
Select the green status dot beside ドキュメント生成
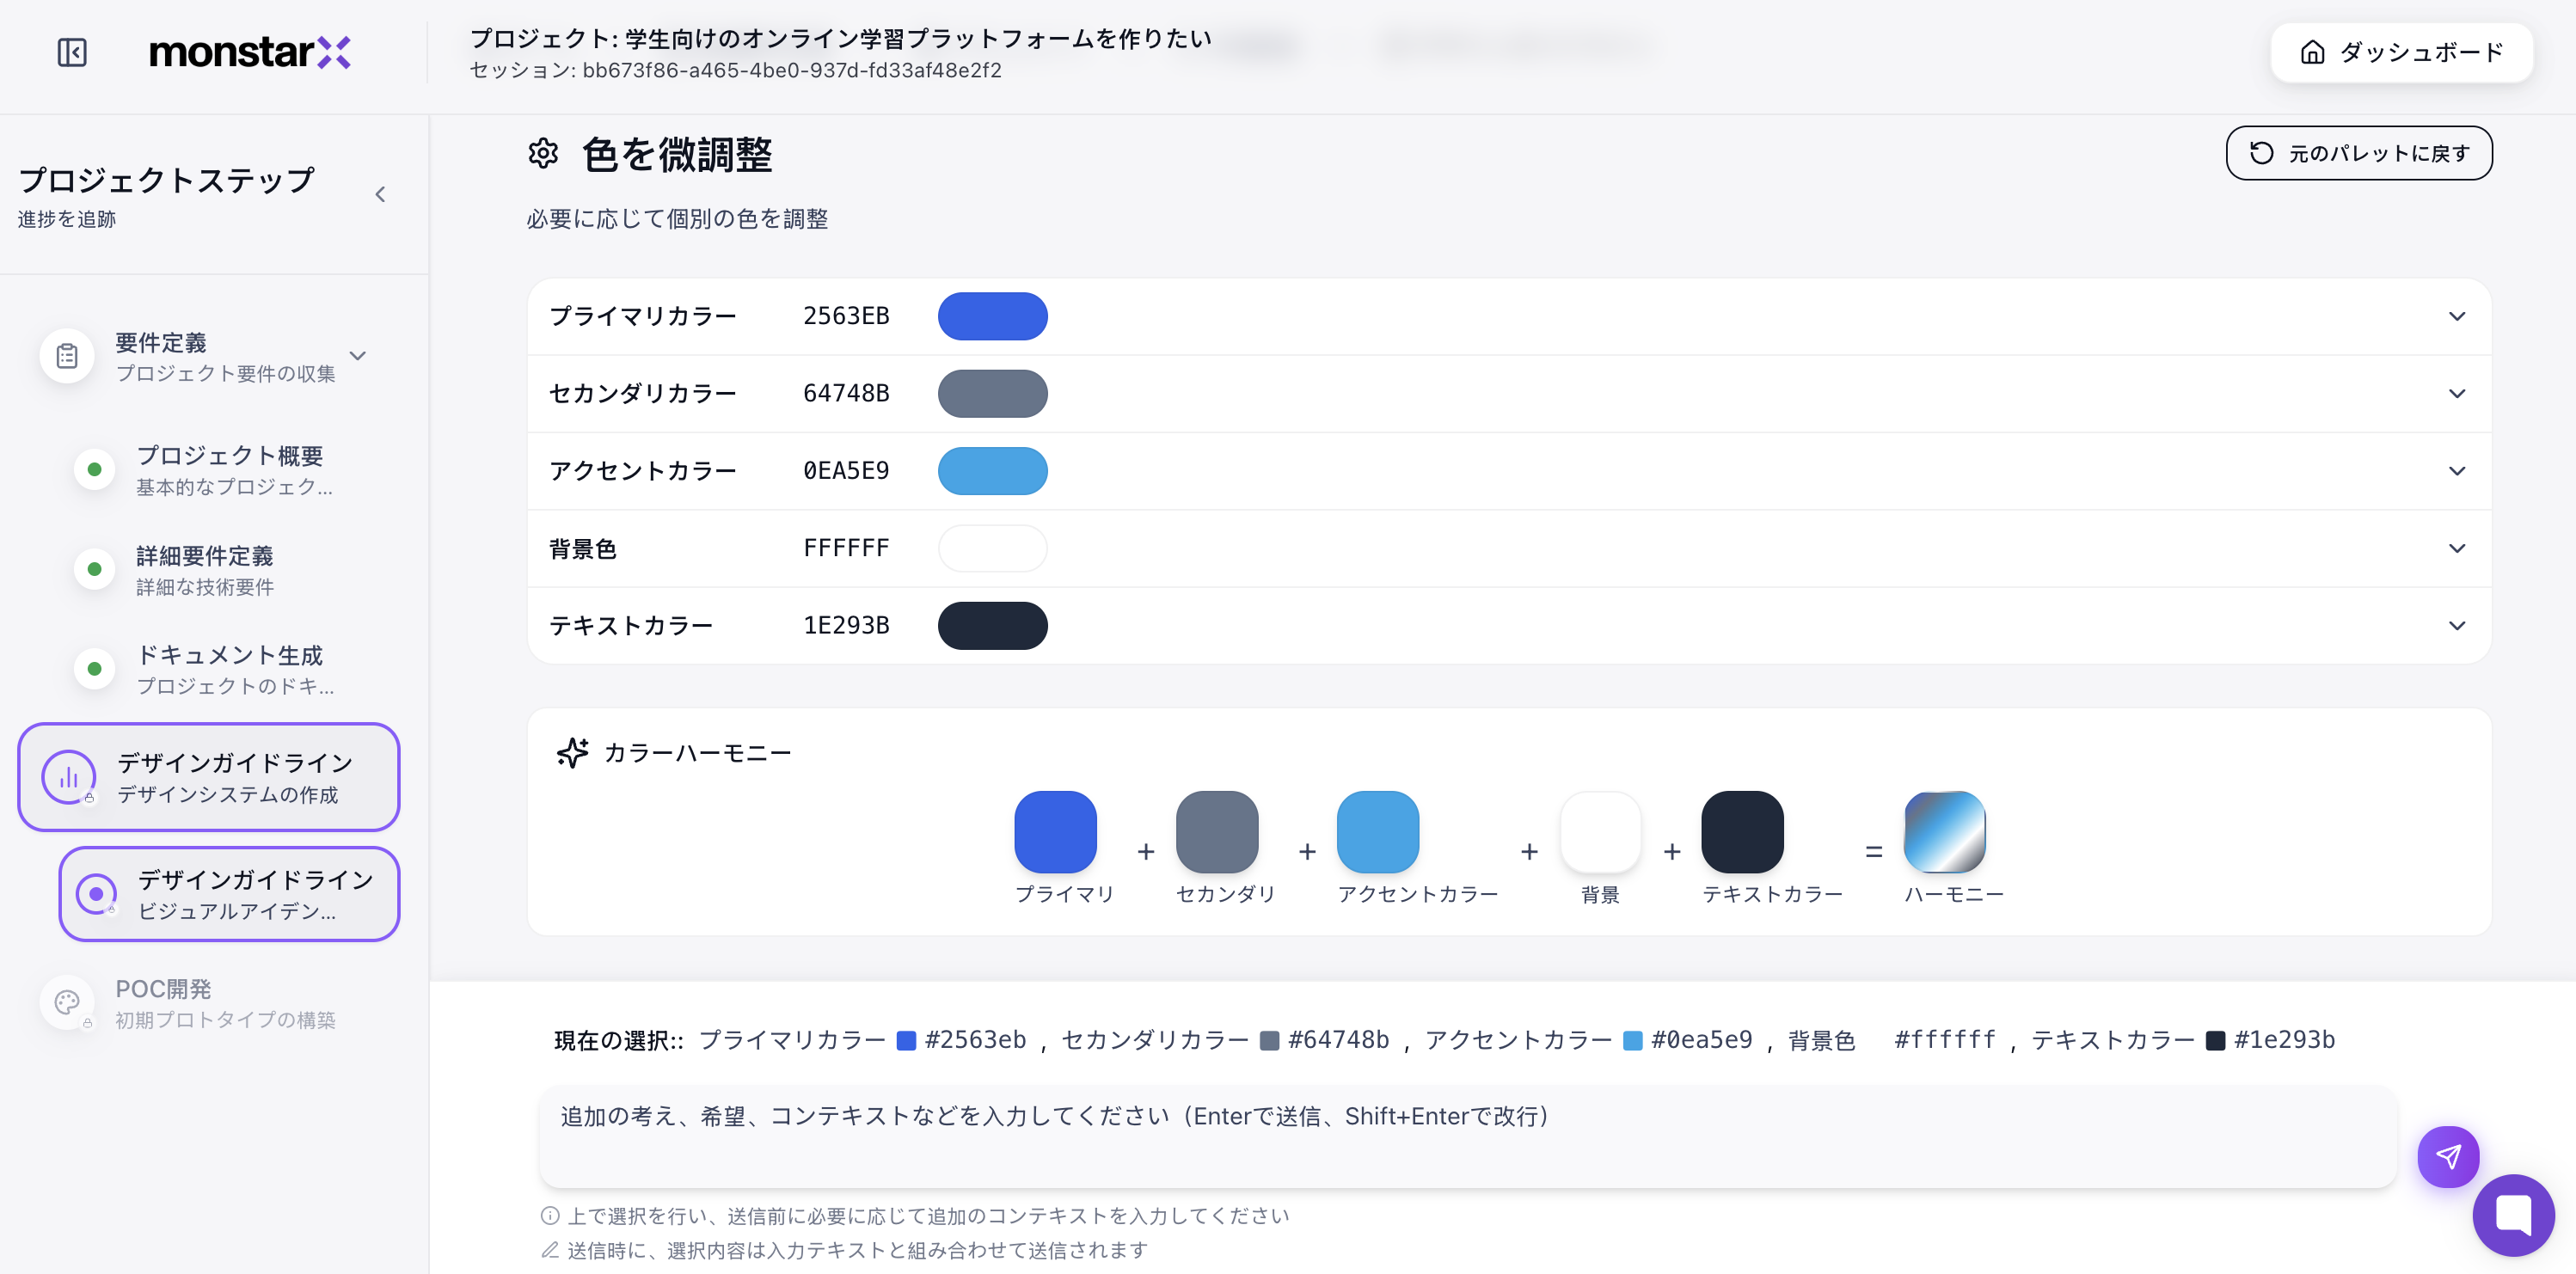pyautogui.click(x=94, y=669)
